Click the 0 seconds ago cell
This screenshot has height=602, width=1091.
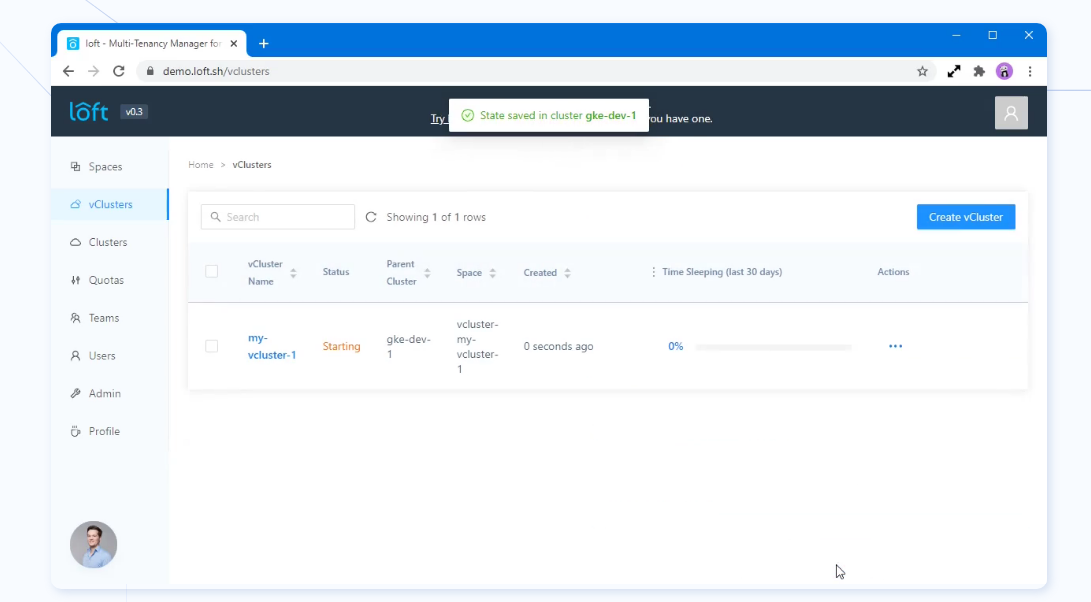(558, 346)
